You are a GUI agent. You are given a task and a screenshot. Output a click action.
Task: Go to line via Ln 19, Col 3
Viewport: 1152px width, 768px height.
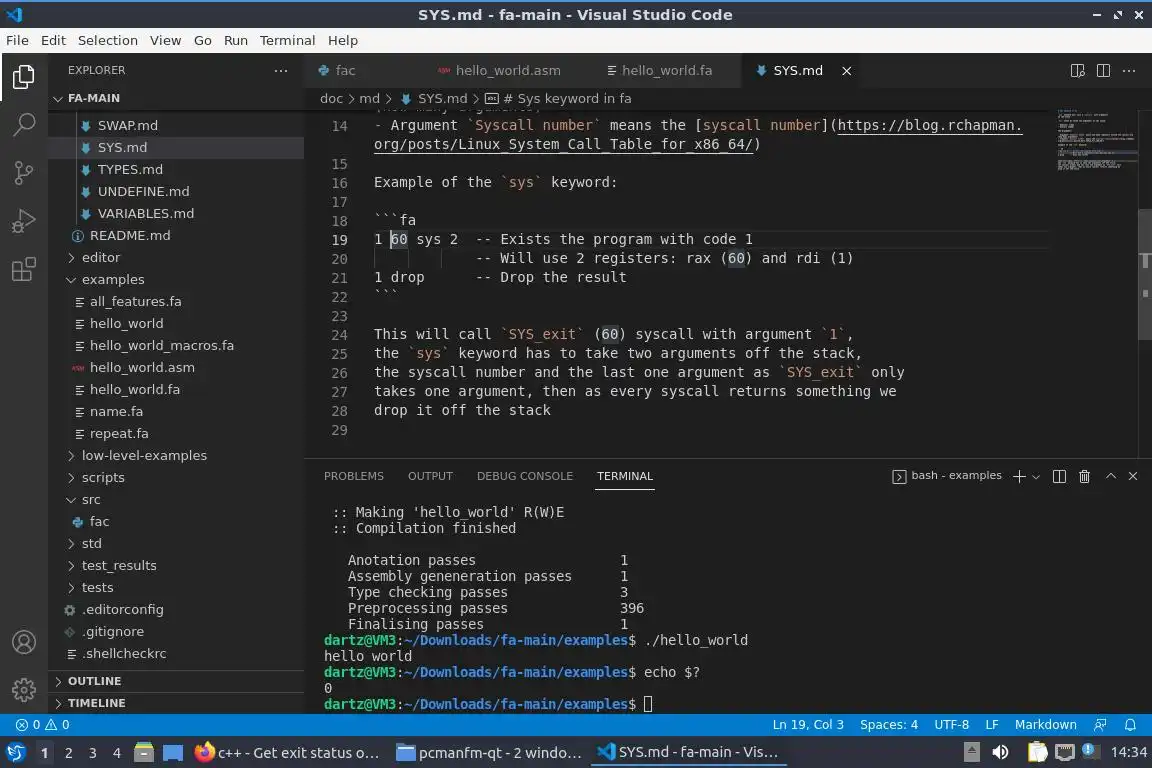807,725
